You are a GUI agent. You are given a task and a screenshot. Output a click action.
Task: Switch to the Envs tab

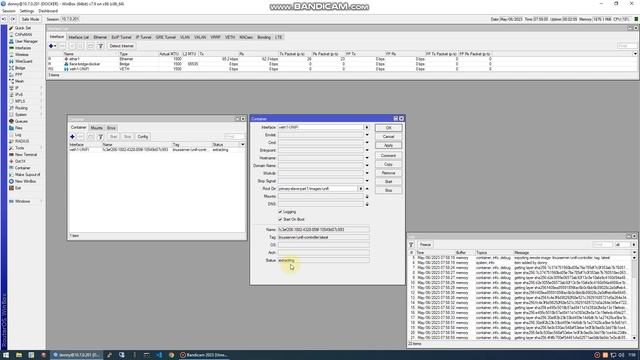pos(111,128)
